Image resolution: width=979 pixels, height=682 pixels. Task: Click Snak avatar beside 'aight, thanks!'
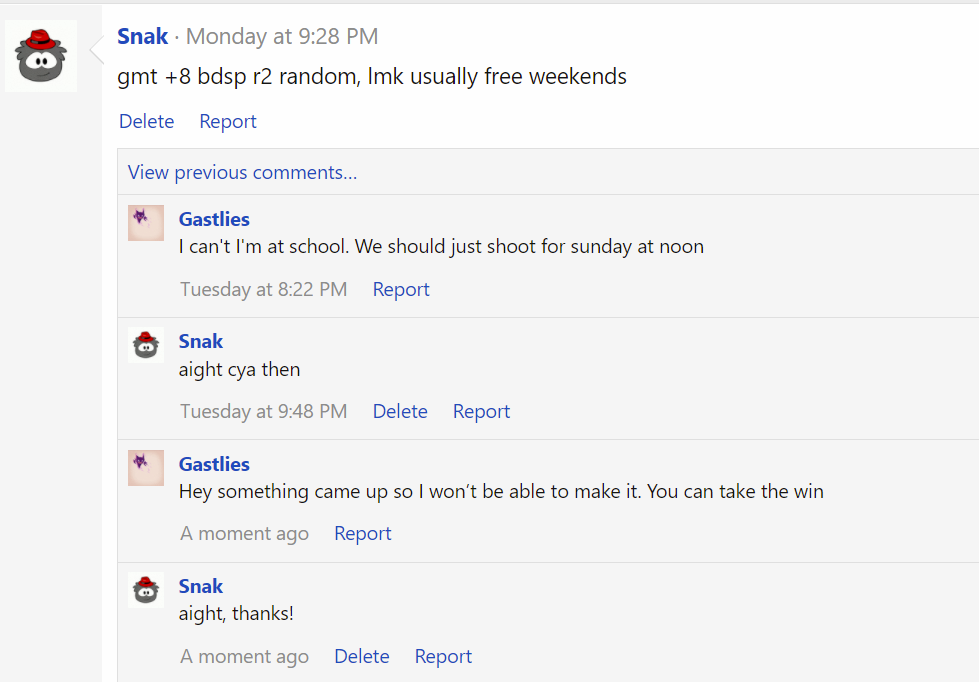pos(146,590)
